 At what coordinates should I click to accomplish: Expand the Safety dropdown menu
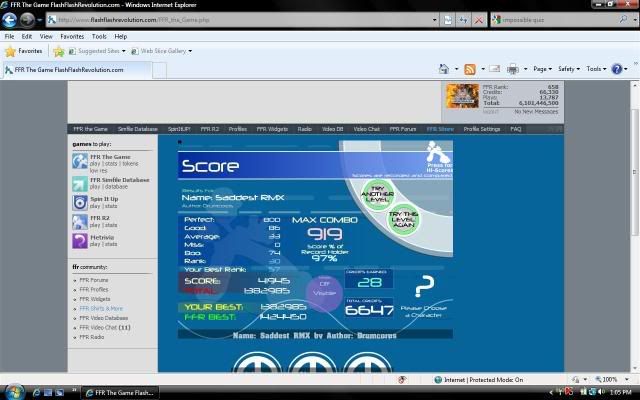pyautogui.click(x=569, y=69)
